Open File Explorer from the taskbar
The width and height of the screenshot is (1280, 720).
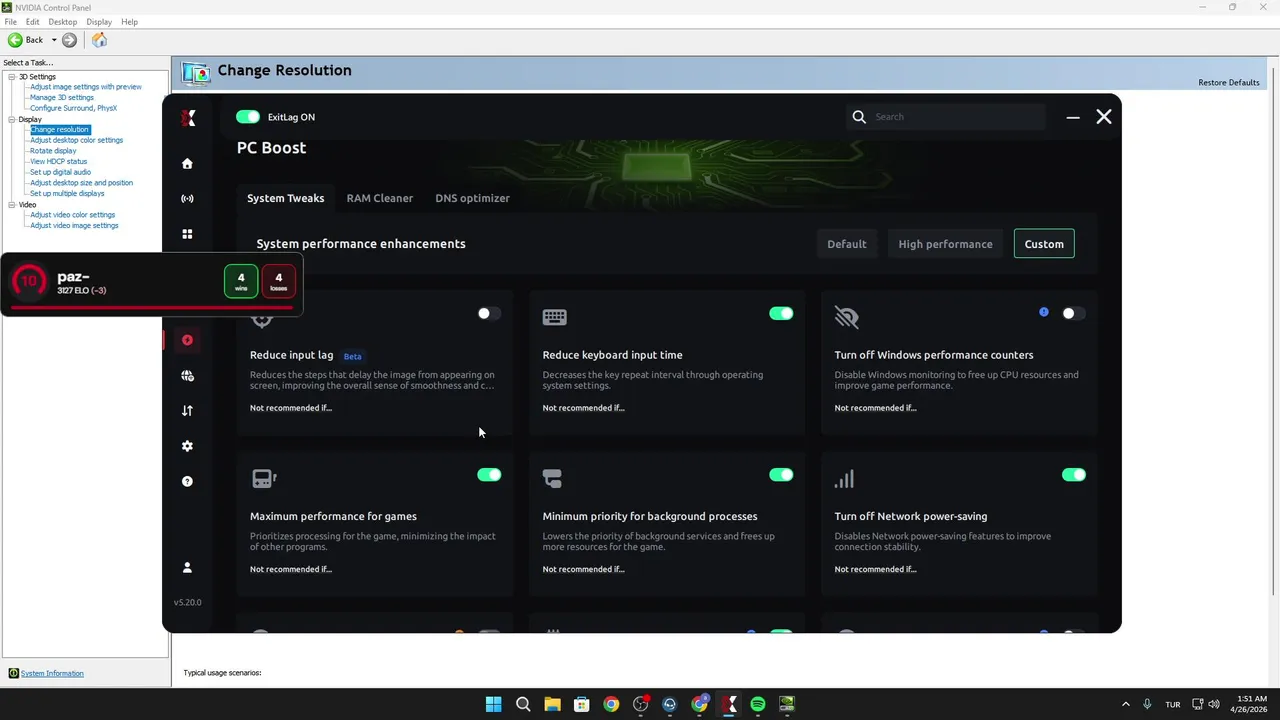552,704
